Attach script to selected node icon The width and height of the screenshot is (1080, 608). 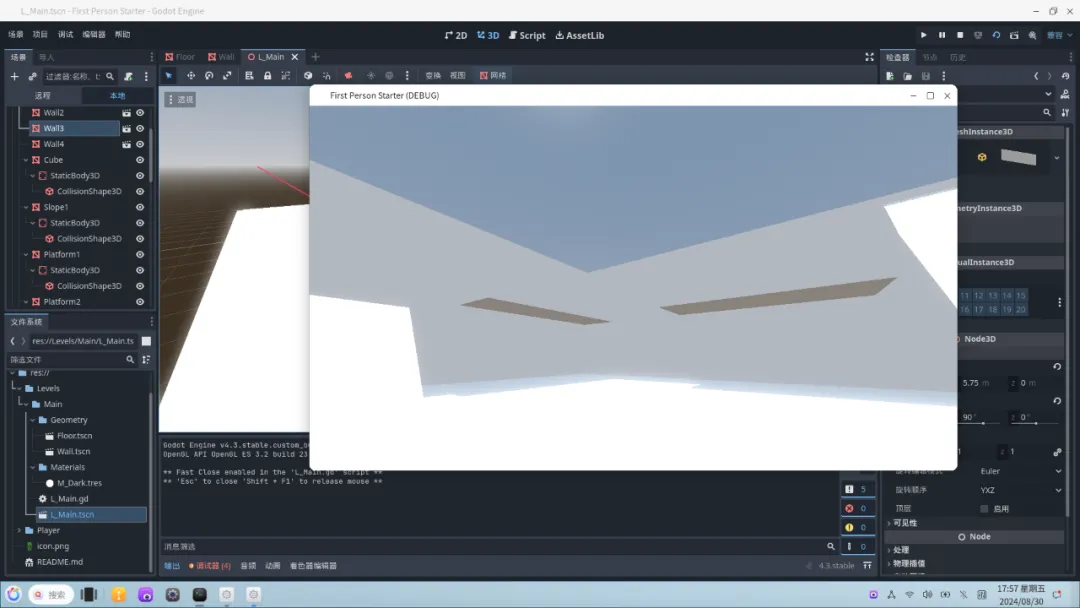point(128,76)
